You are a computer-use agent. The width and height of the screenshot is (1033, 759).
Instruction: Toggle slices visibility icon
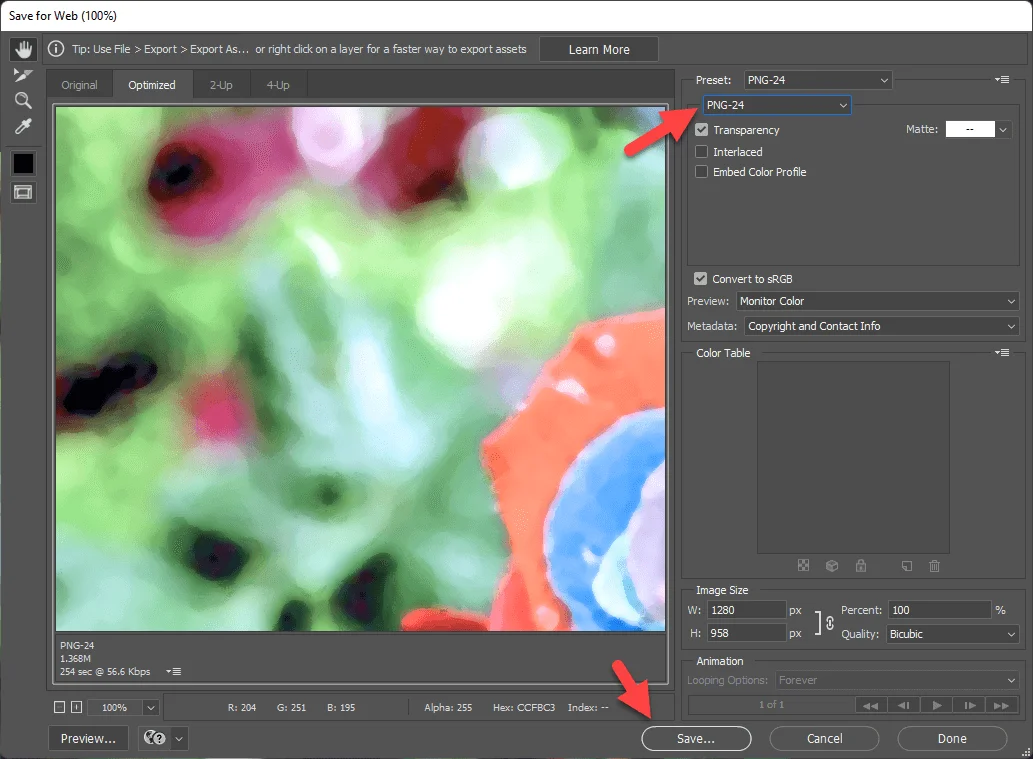(x=23, y=192)
